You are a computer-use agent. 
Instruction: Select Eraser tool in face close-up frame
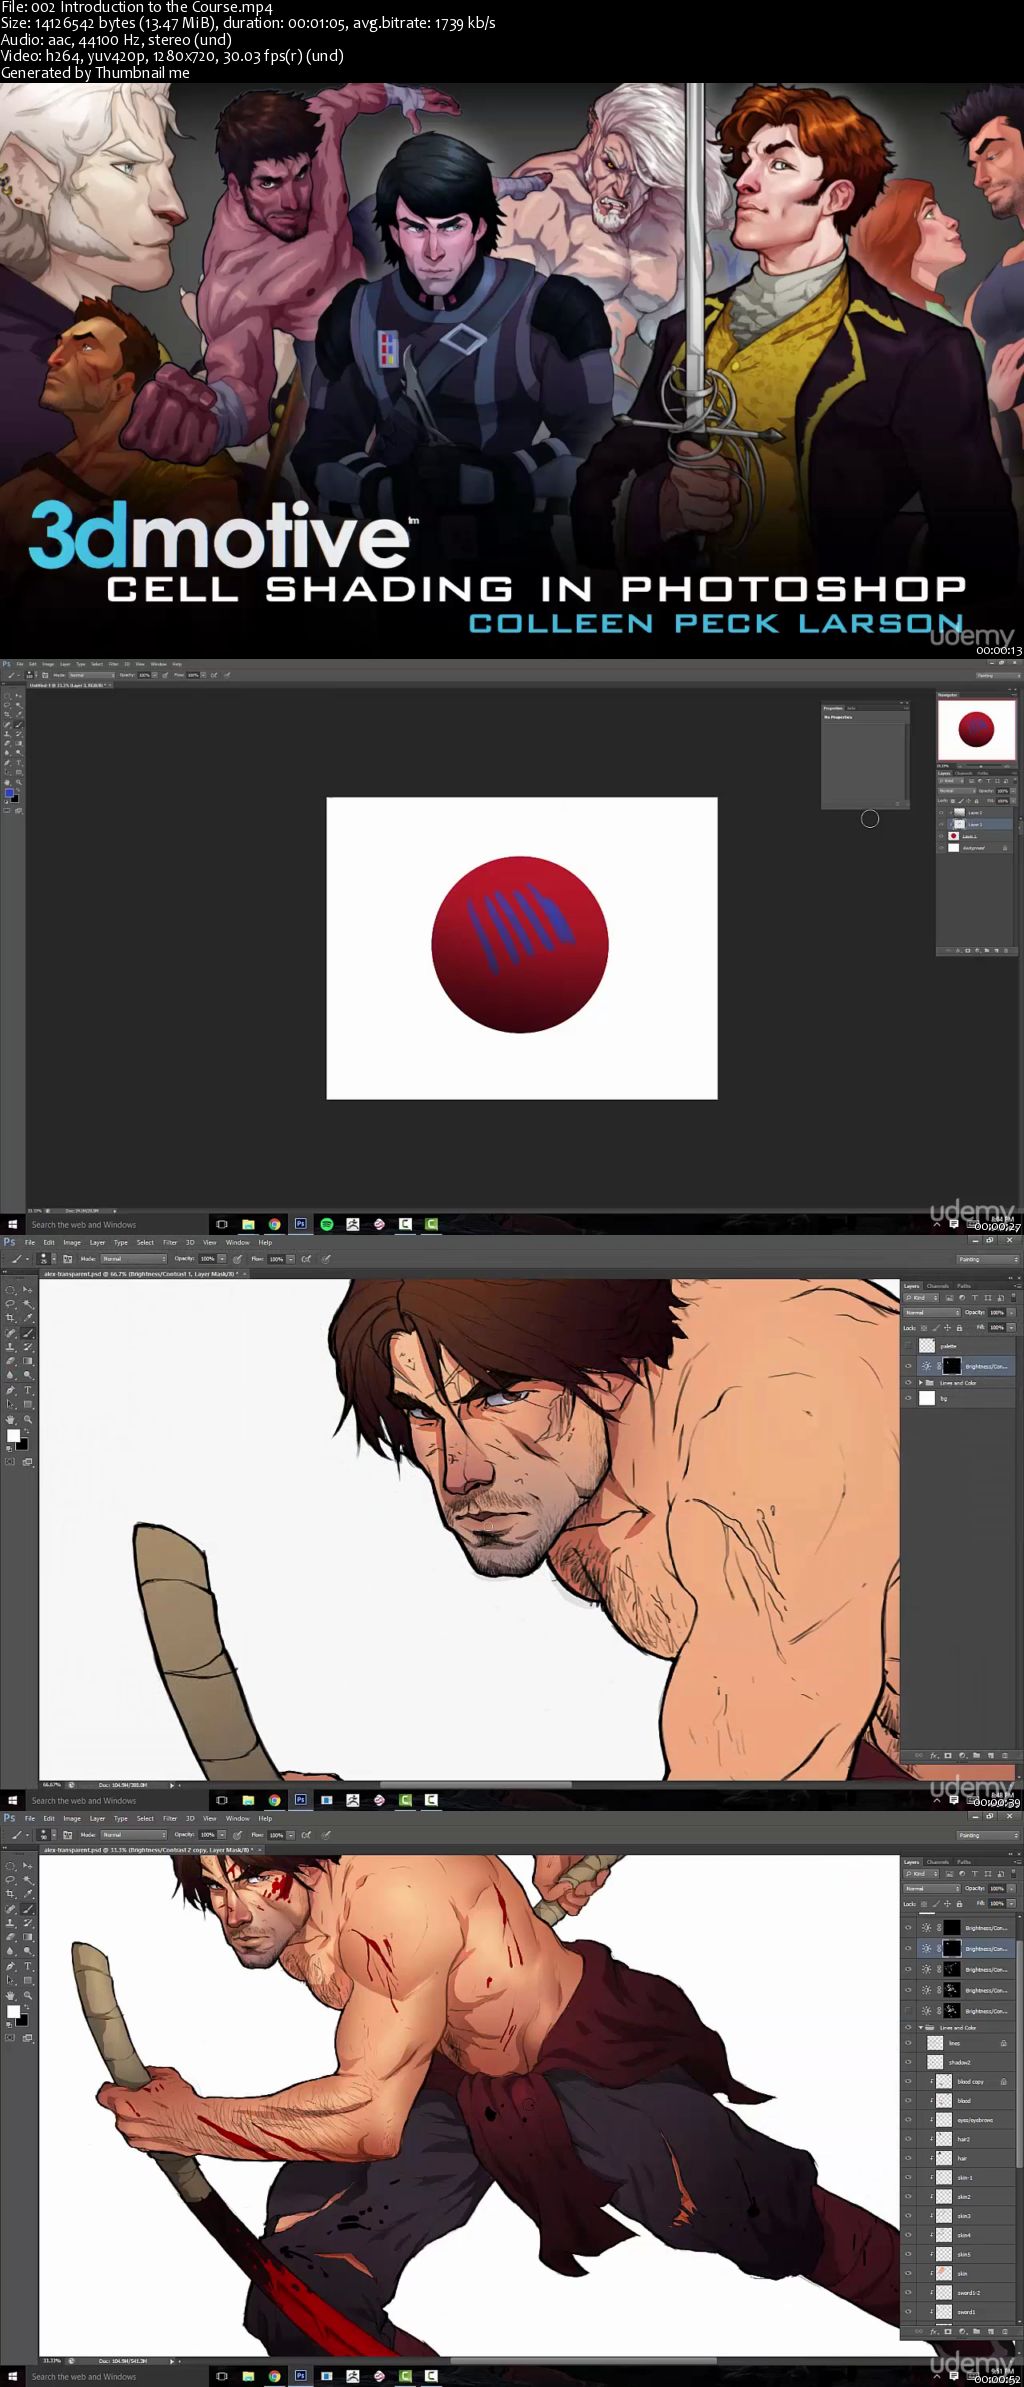point(10,1361)
